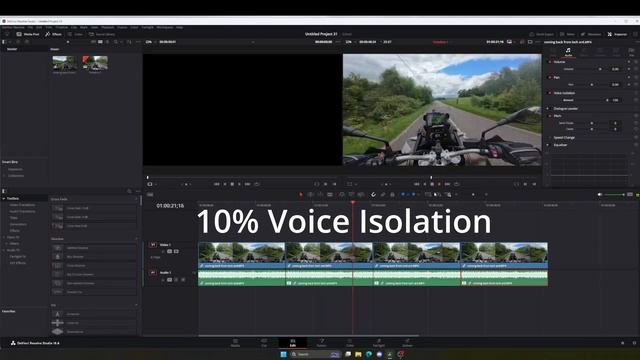Open the Sound Library panel
This screenshot has height=360, width=640.
(102, 34)
